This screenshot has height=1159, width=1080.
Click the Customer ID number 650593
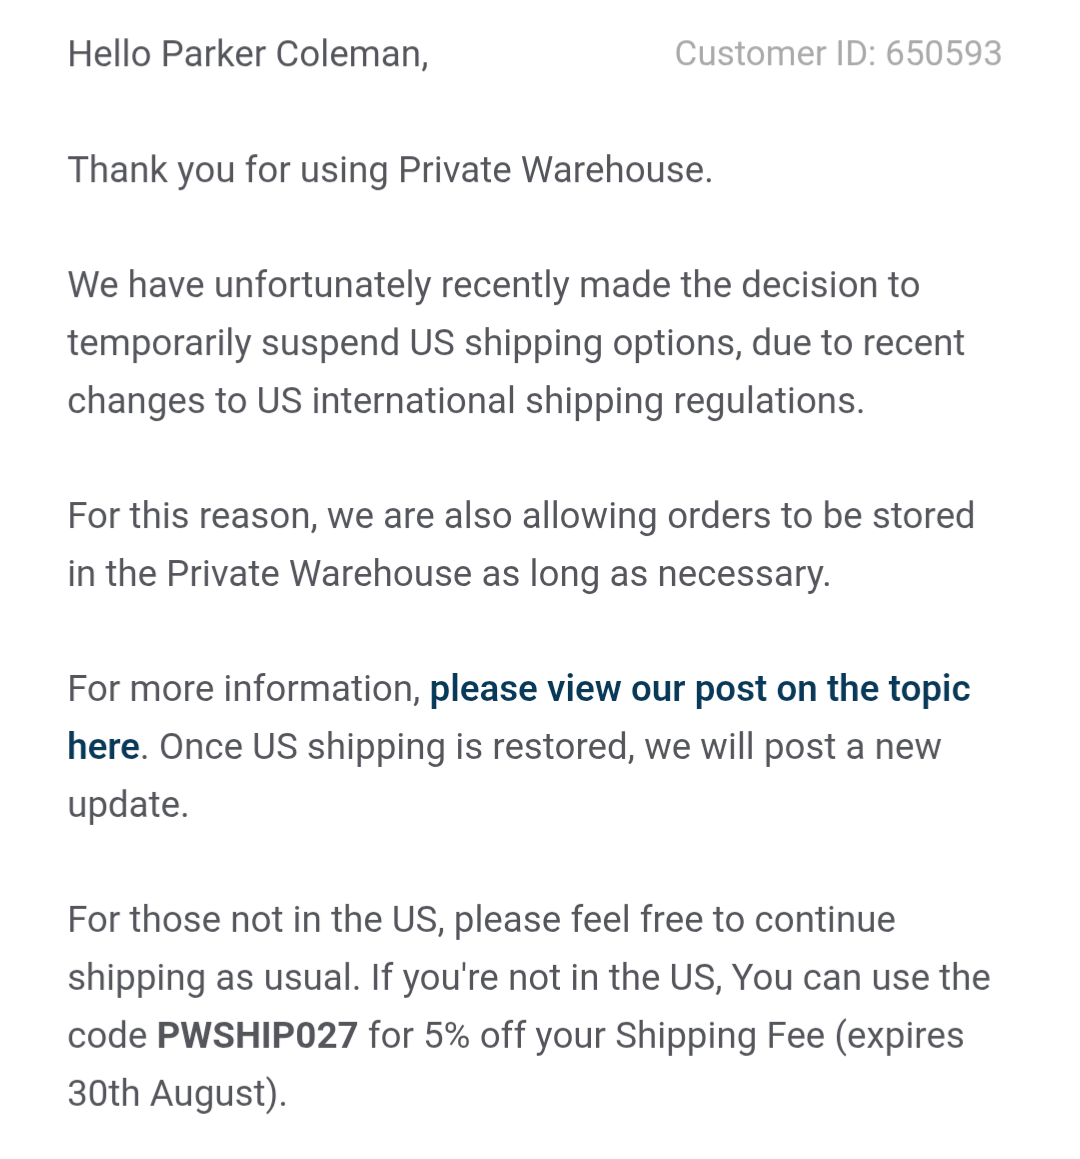[x=943, y=54]
